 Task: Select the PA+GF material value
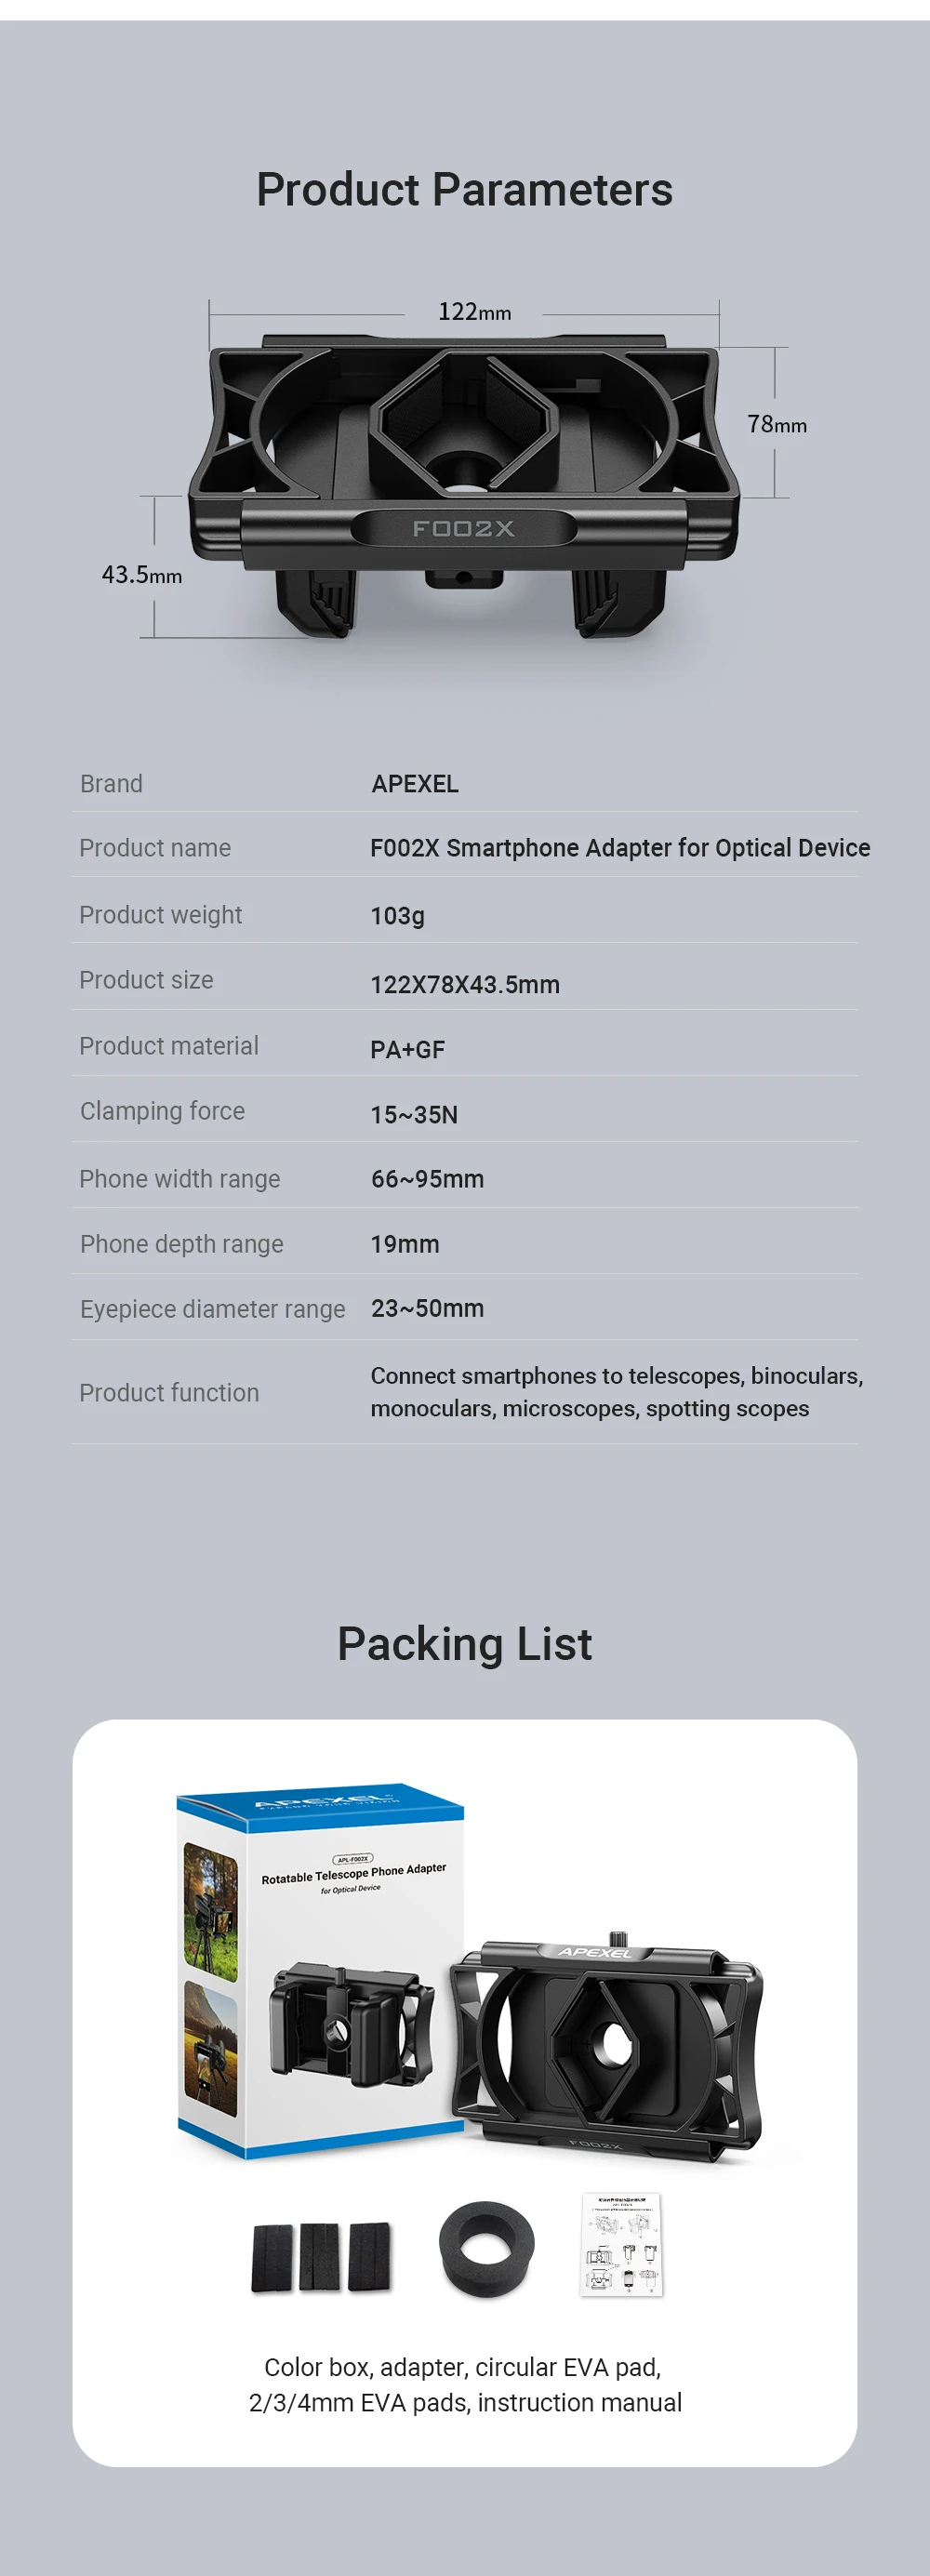407,1050
